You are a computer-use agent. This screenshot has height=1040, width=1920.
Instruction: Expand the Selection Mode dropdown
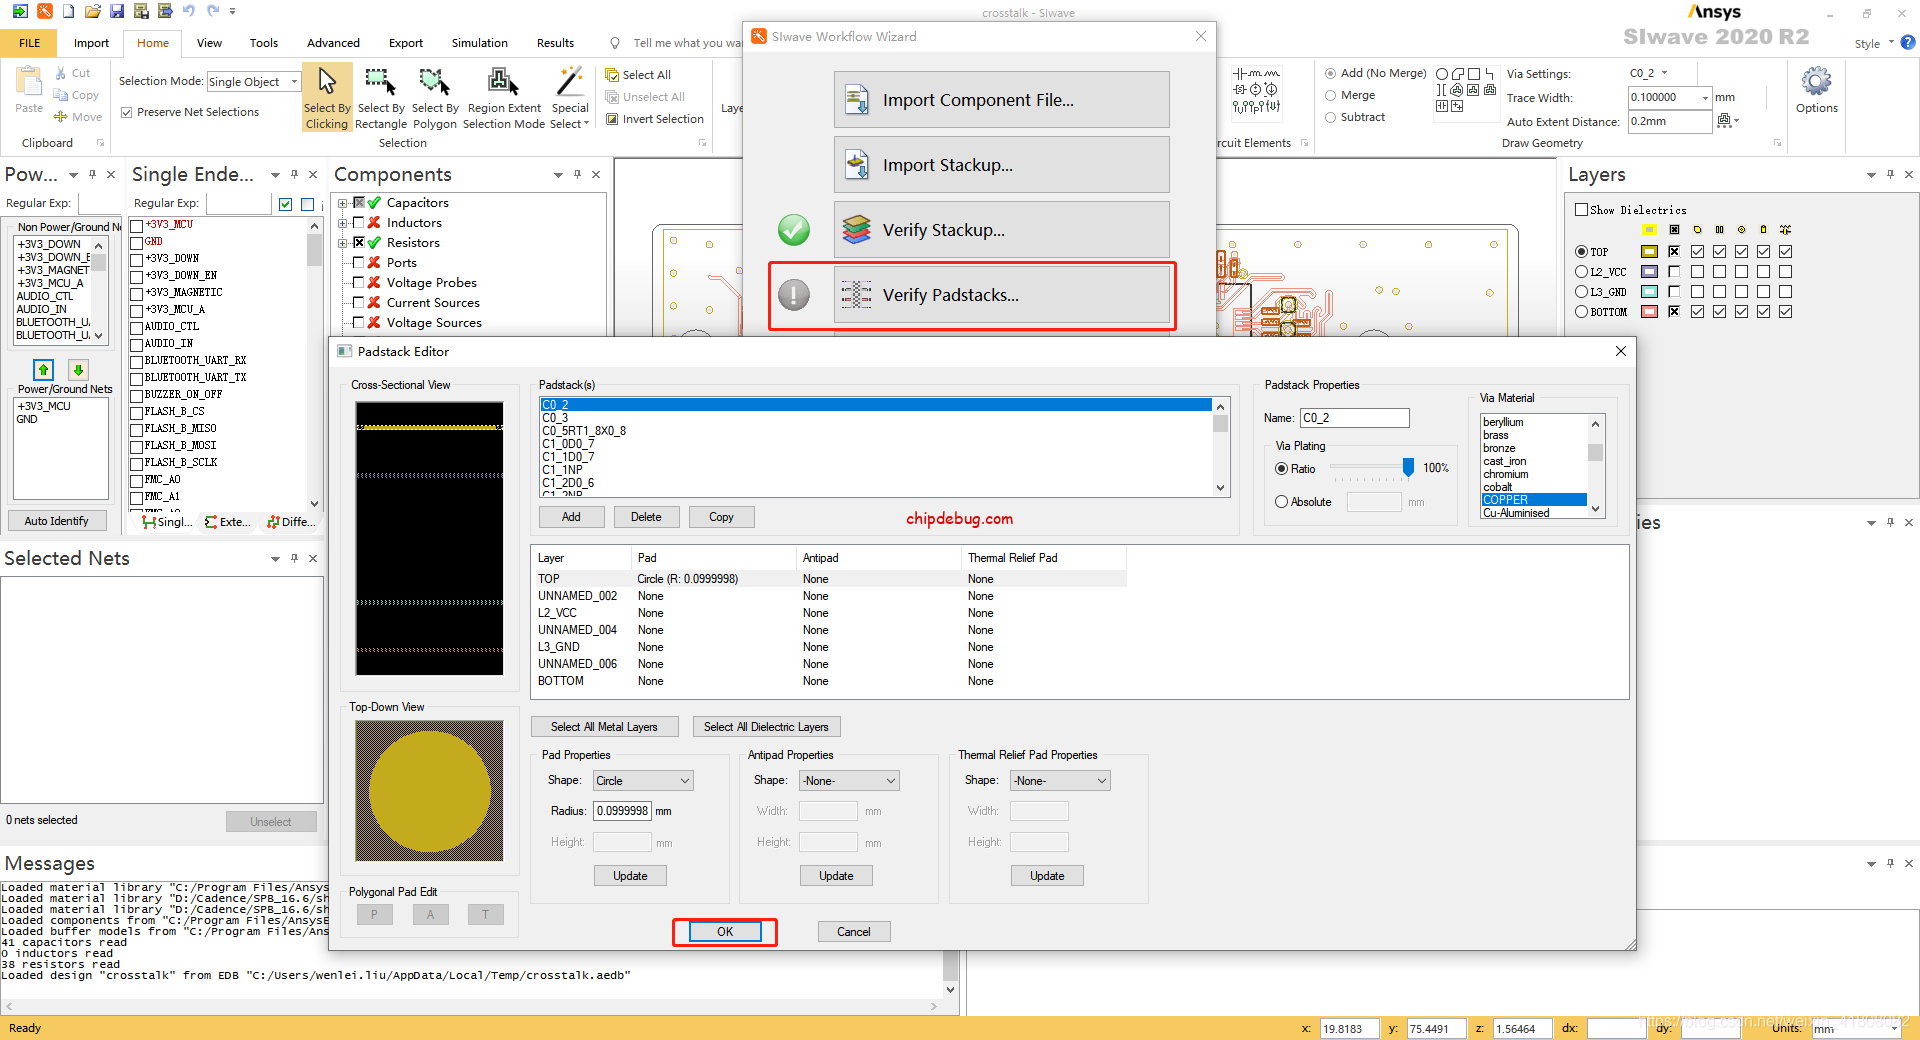click(294, 82)
